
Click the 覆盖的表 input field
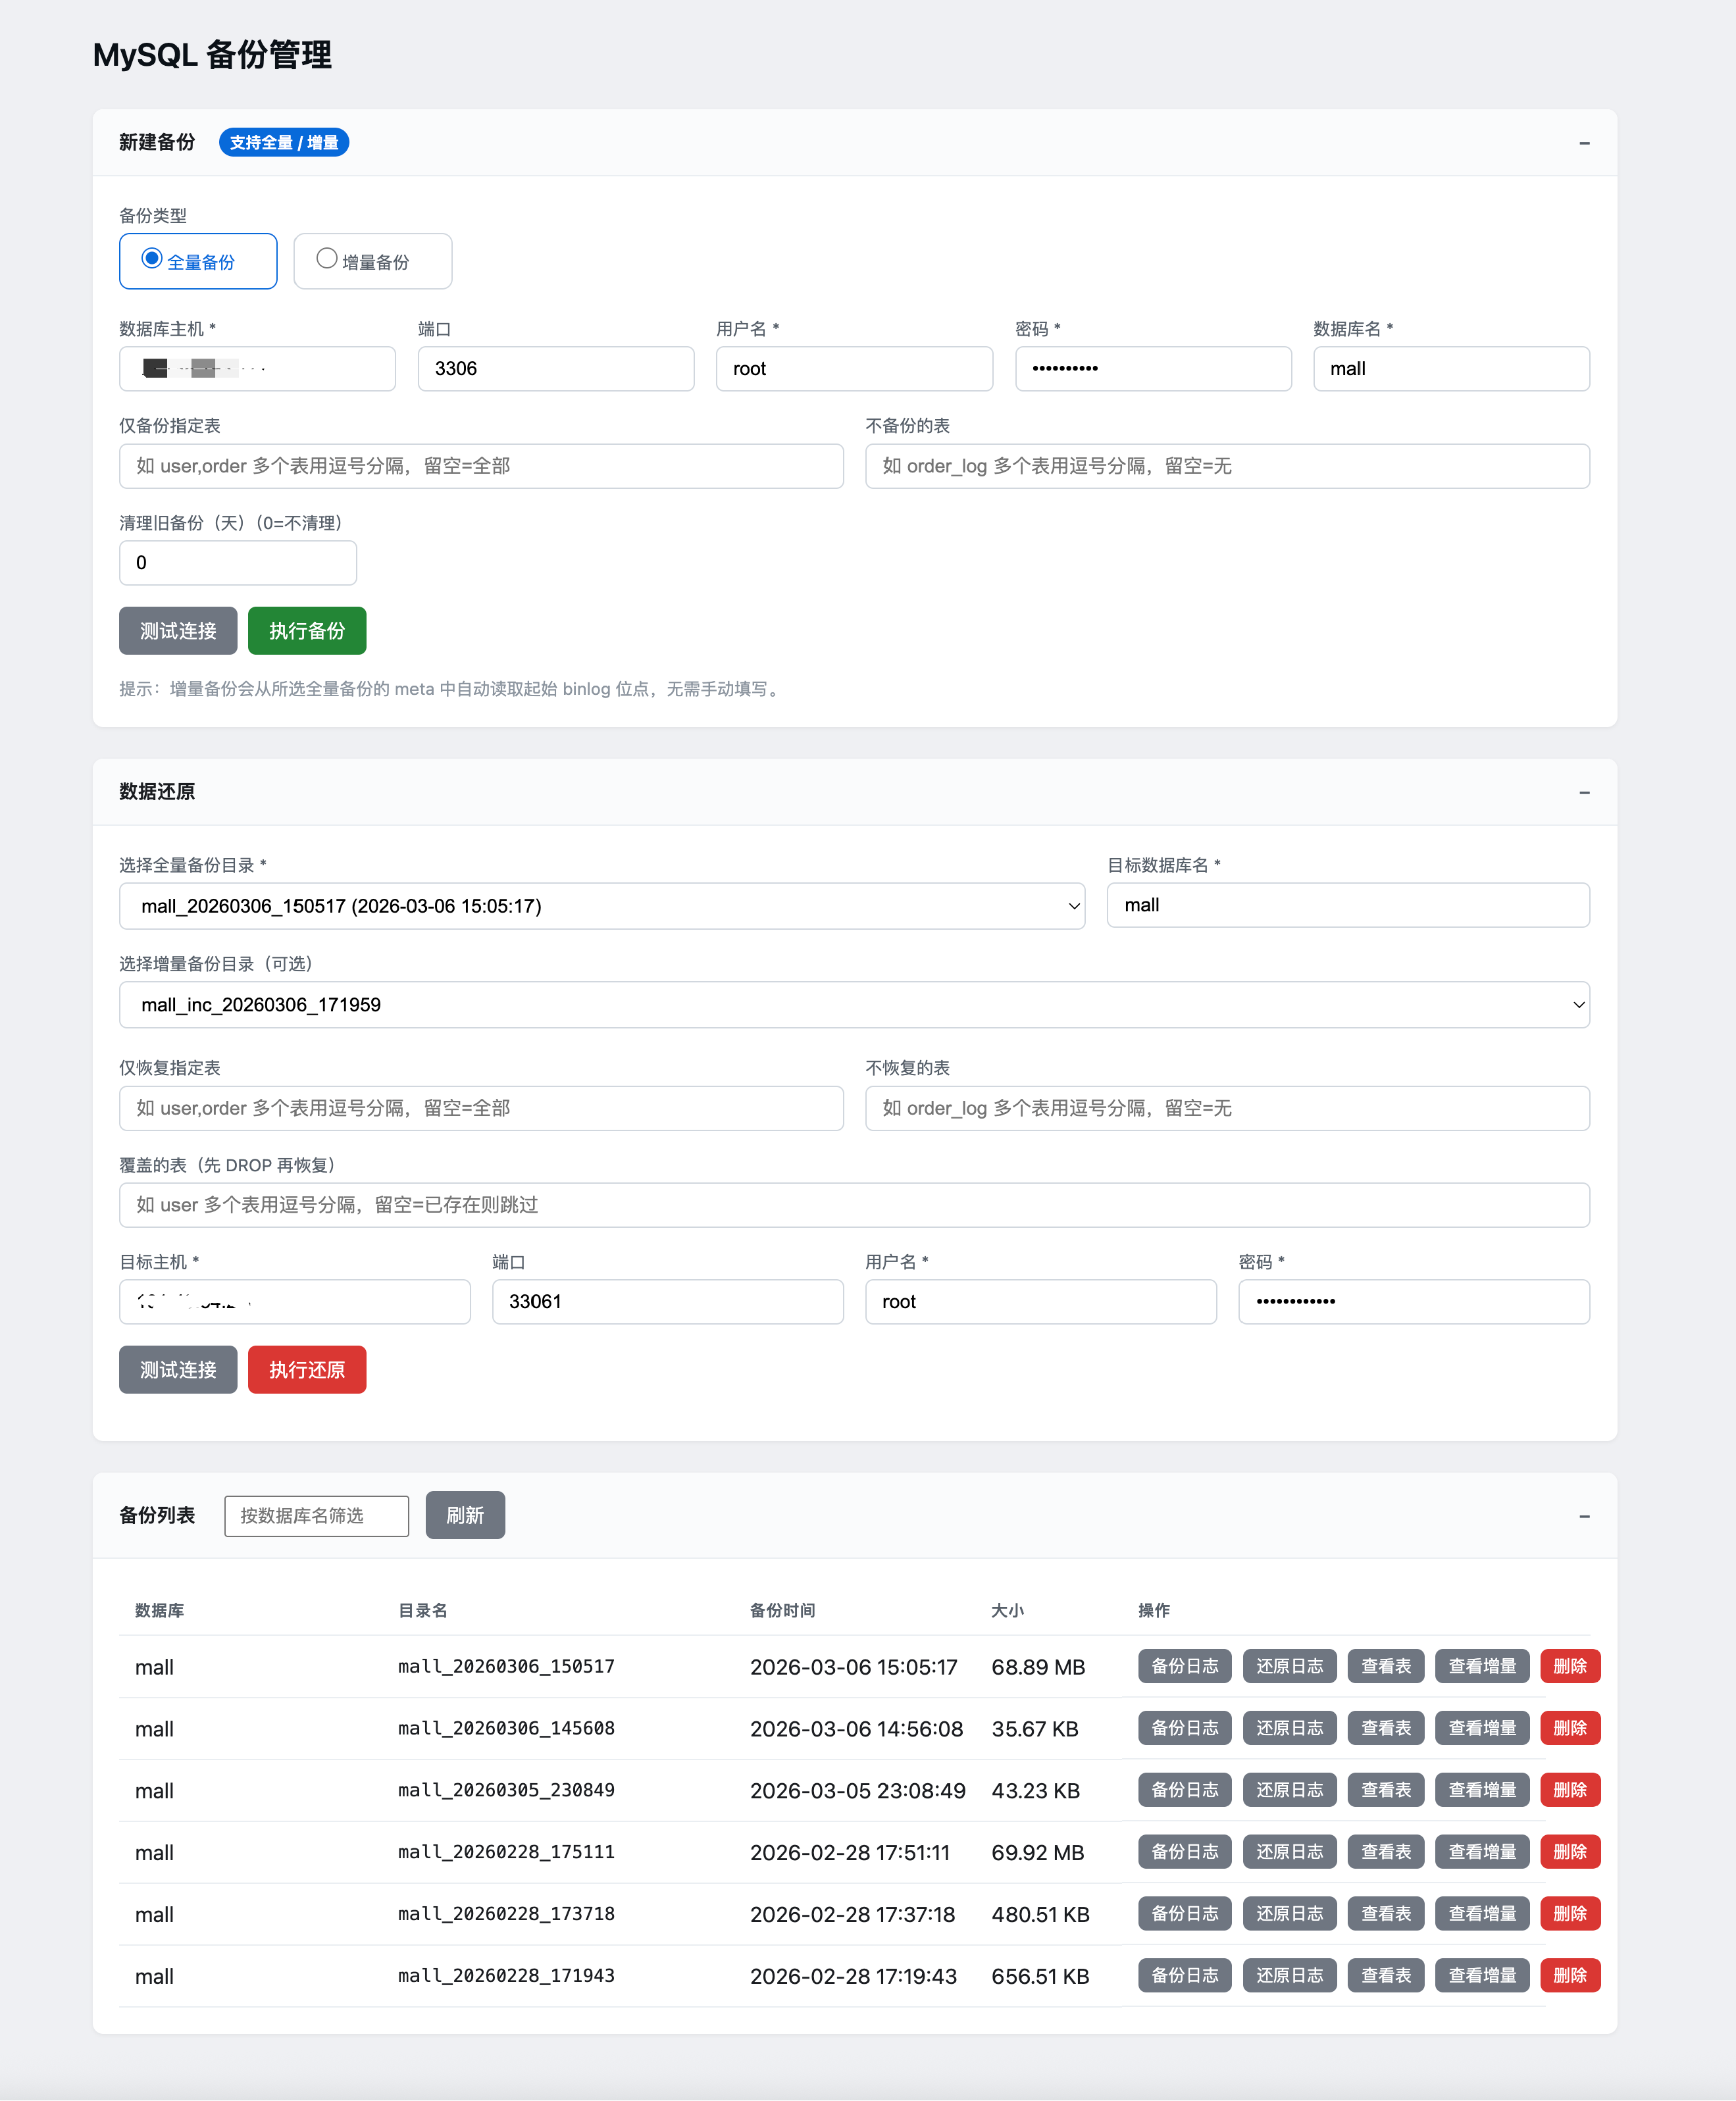[x=853, y=1205]
